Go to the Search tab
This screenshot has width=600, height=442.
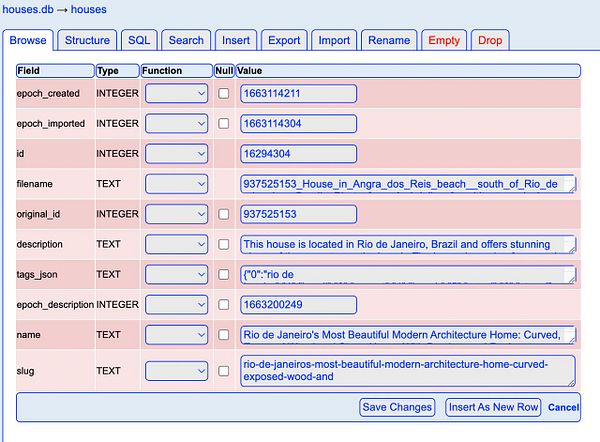tap(186, 40)
